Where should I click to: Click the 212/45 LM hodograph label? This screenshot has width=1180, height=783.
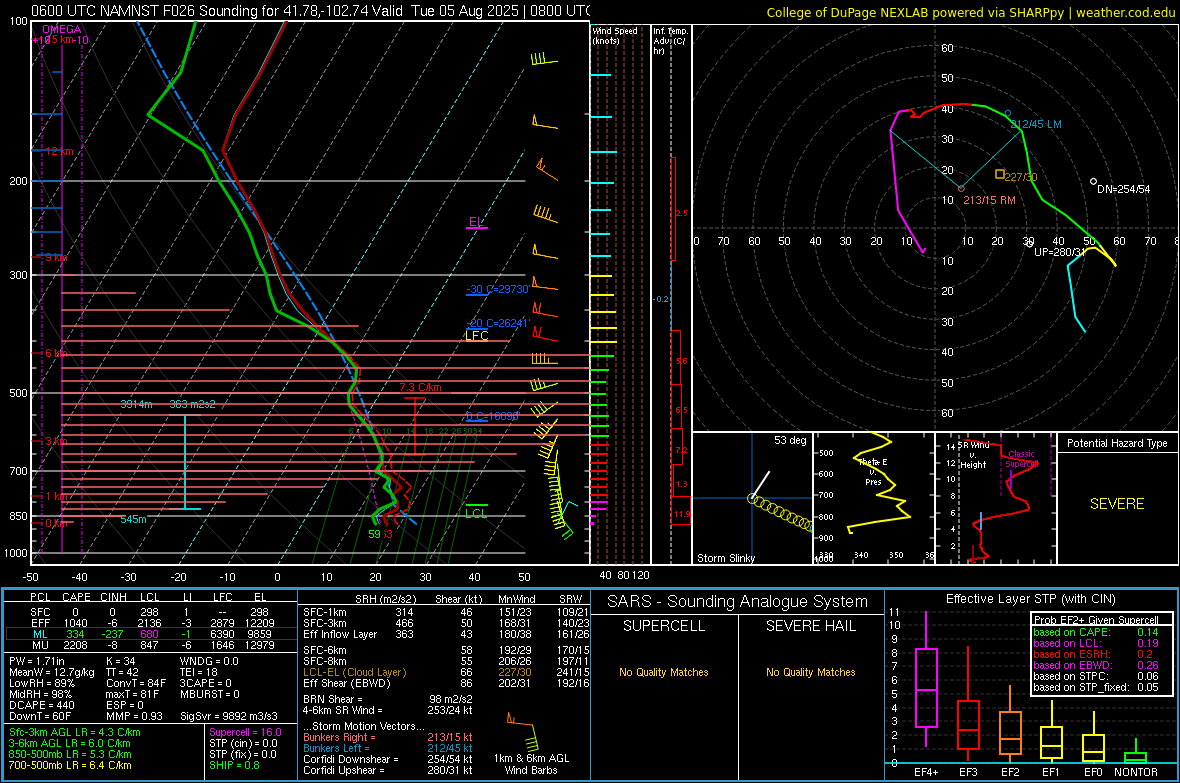click(1036, 124)
